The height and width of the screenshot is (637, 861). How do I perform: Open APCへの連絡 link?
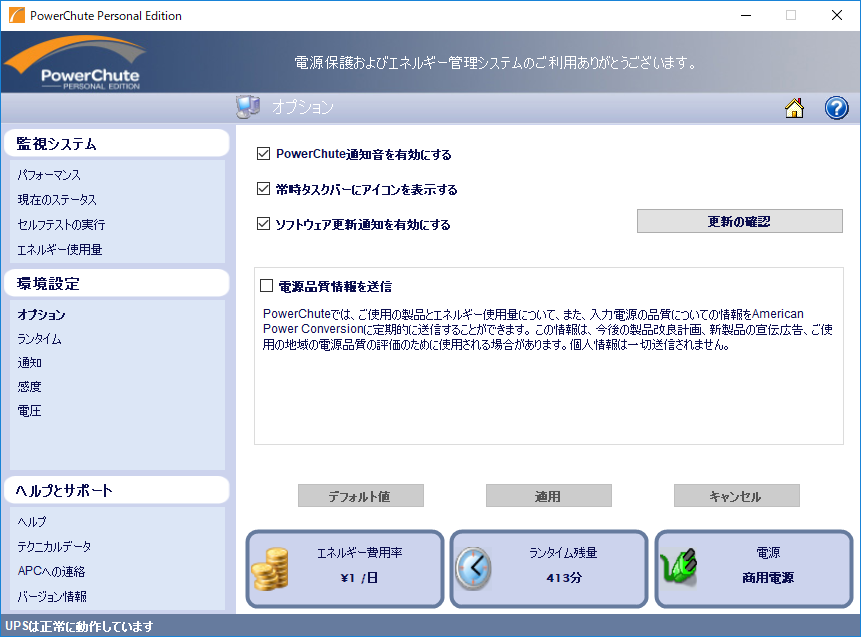(52, 572)
